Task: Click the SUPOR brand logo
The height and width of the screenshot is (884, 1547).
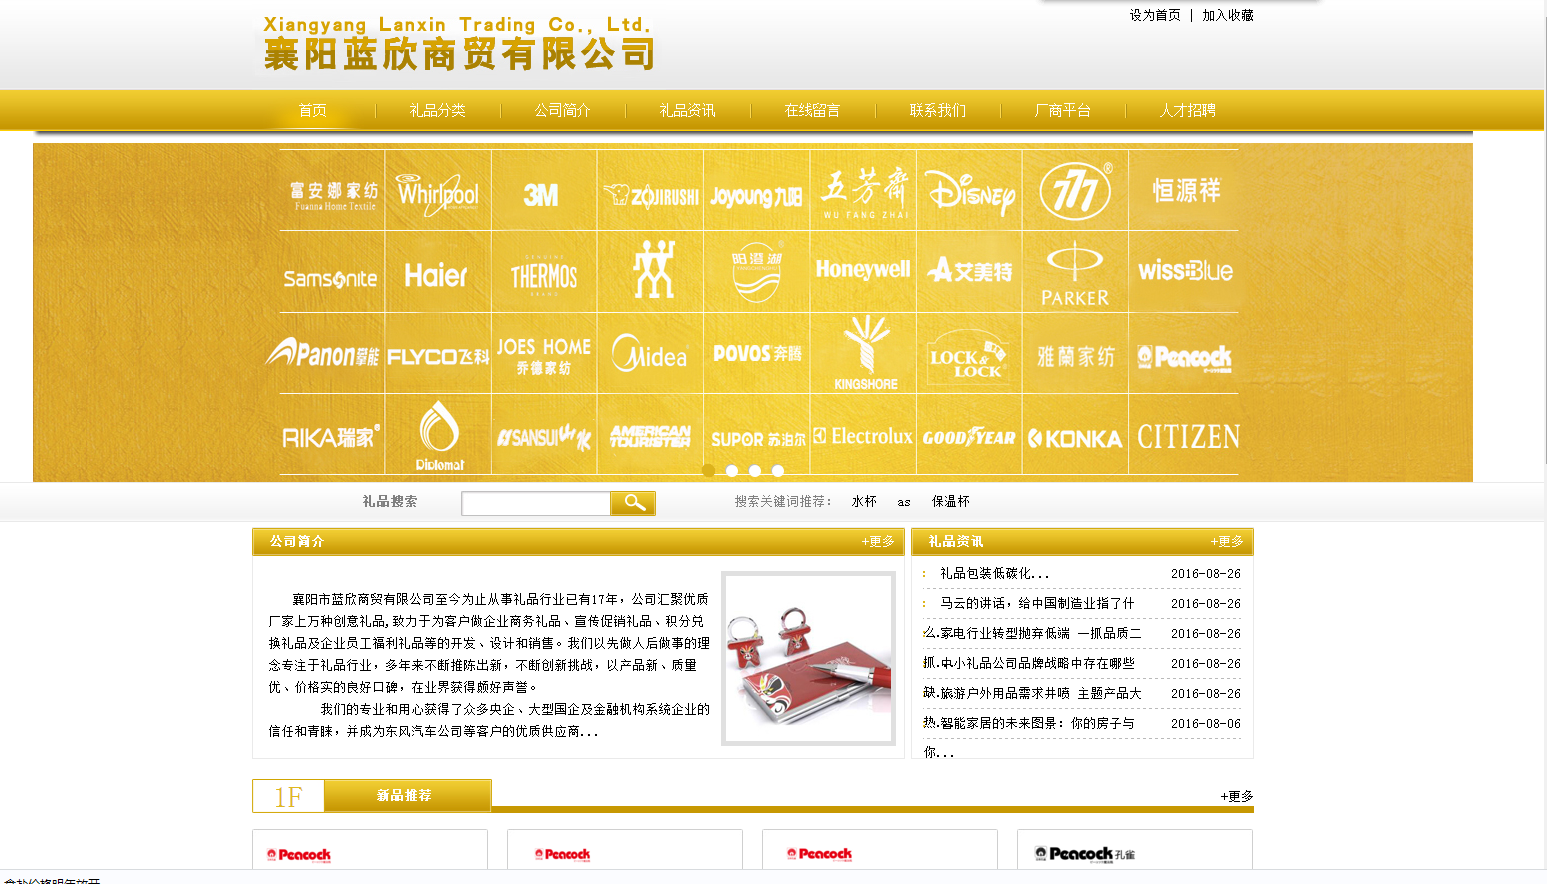Action: [x=758, y=439]
